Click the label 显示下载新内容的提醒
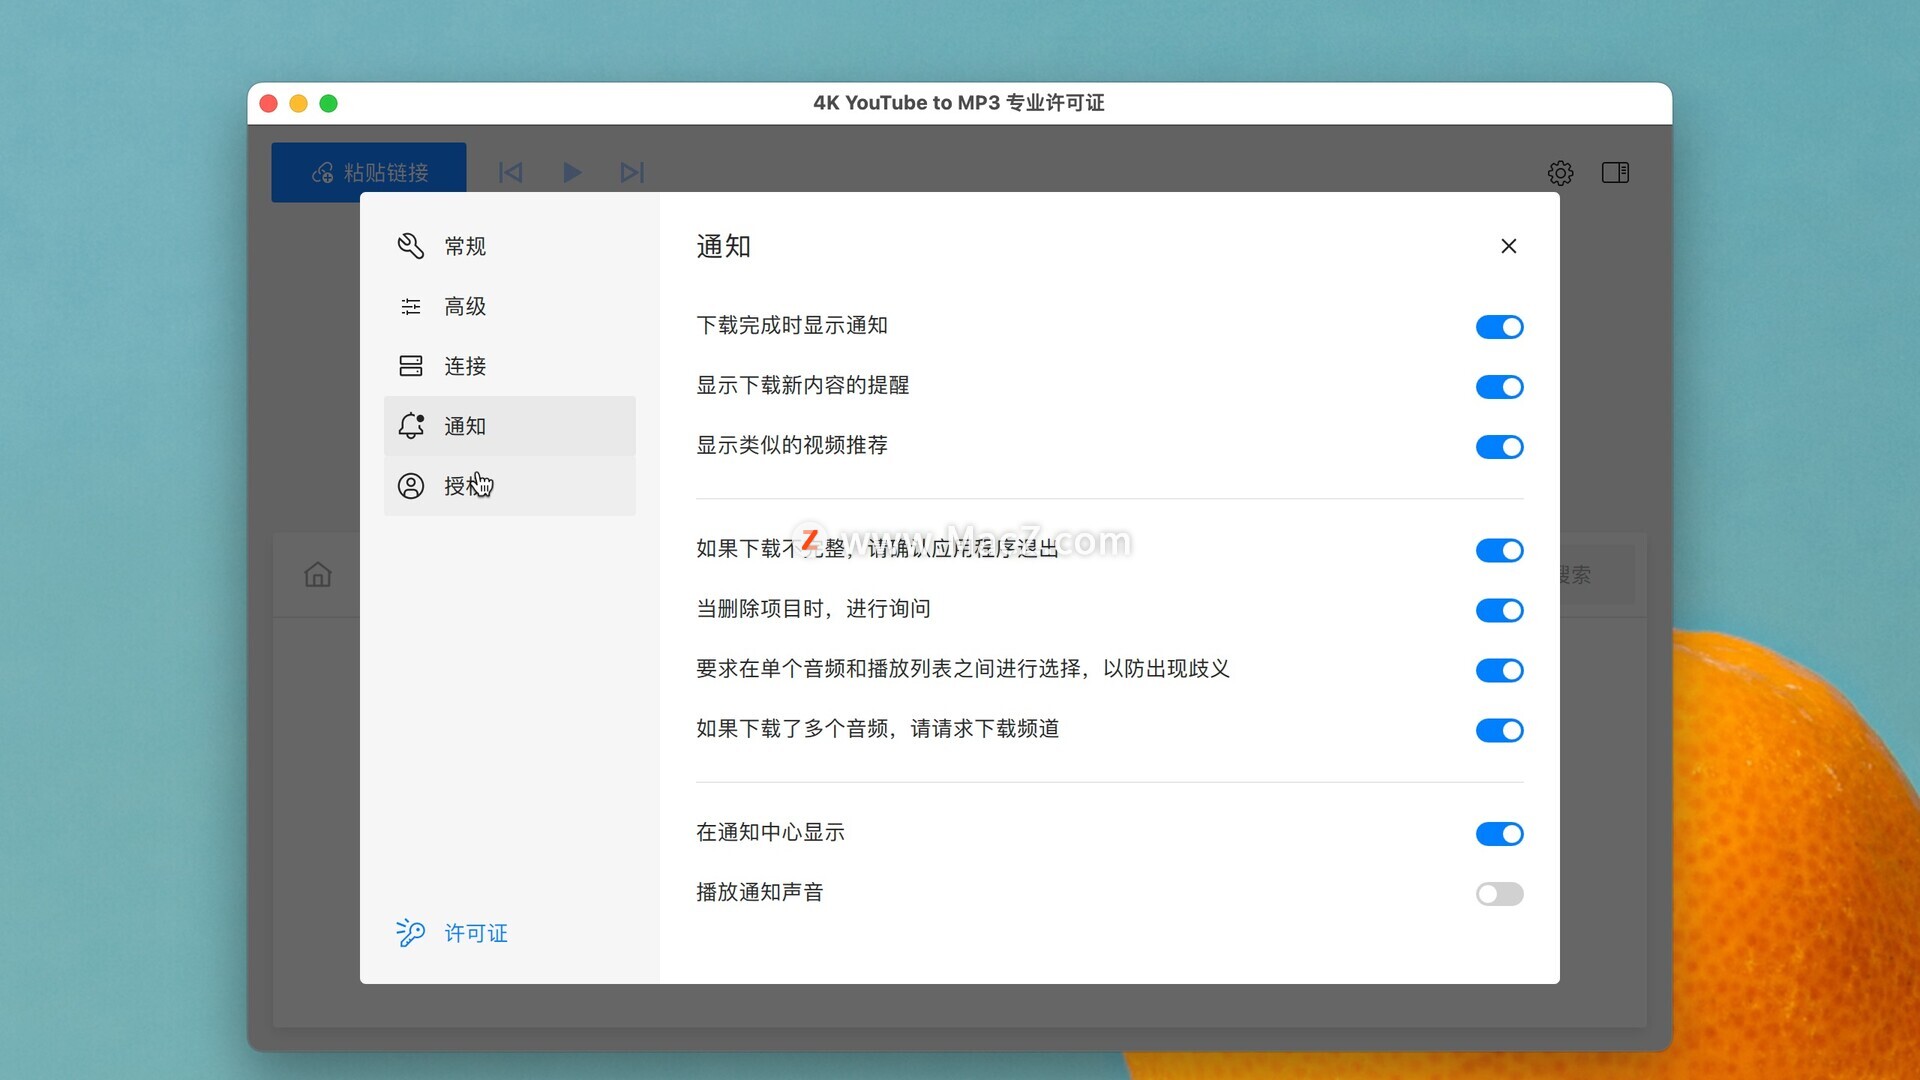Image resolution: width=1920 pixels, height=1080 pixels. click(x=803, y=385)
